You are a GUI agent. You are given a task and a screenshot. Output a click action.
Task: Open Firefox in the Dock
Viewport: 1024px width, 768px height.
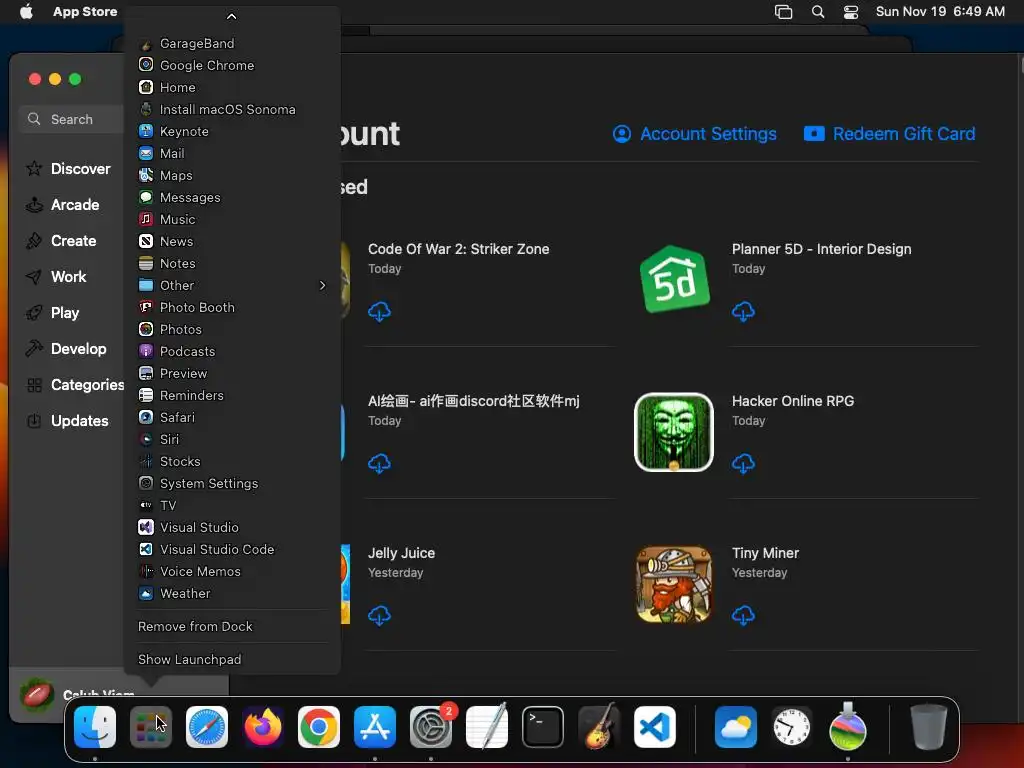click(263, 727)
